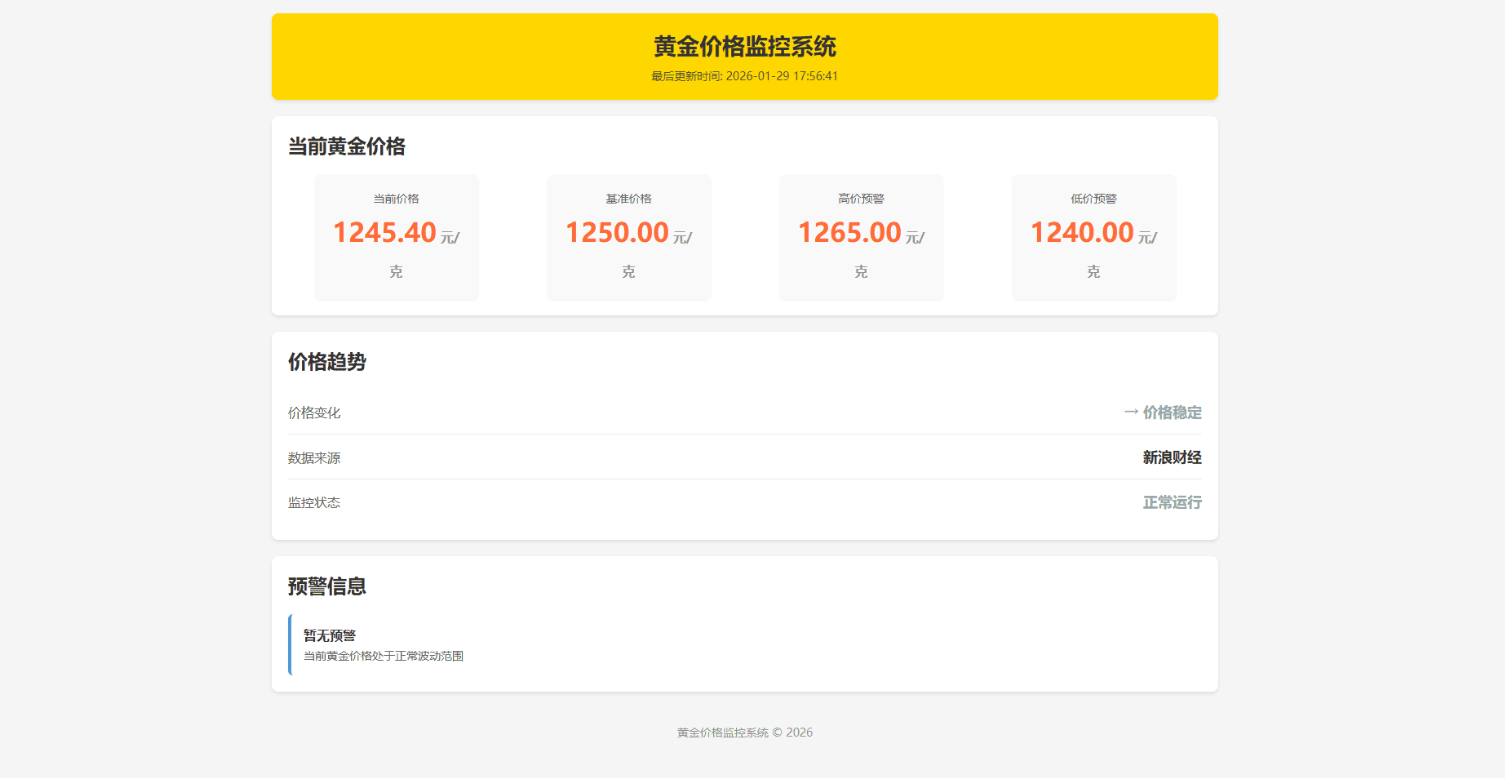Click the 高价预警 card

(x=861, y=237)
